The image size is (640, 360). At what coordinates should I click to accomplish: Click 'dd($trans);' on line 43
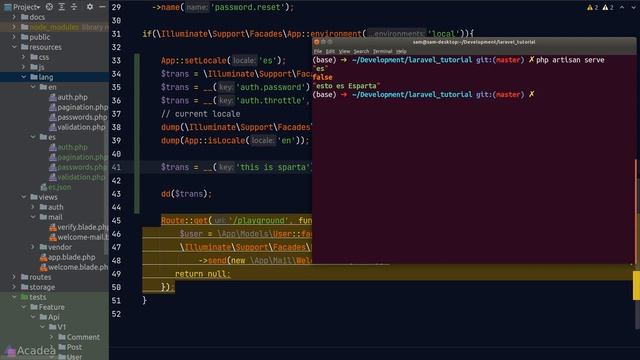click(x=187, y=194)
